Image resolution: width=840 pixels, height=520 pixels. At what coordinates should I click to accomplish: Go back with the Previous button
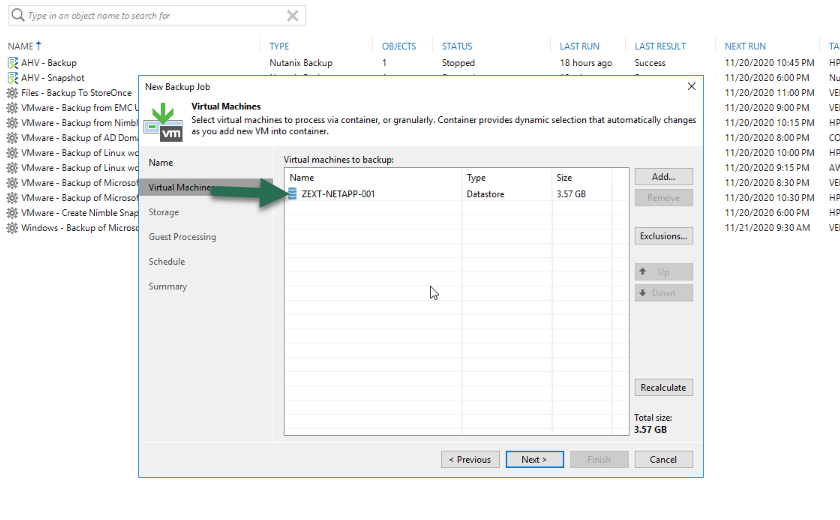pos(470,459)
